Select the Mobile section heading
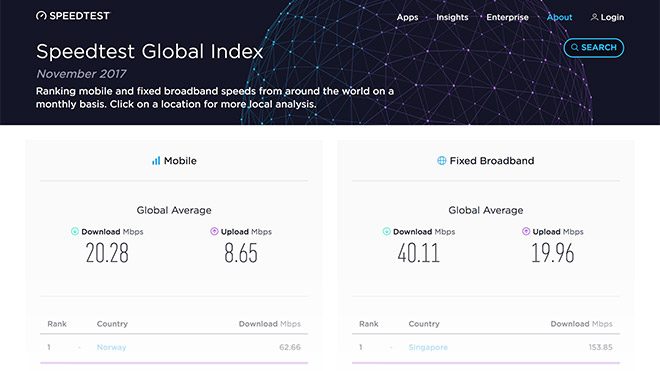The image size is (660, 371). pyautogui.click(x=180, y=160)
